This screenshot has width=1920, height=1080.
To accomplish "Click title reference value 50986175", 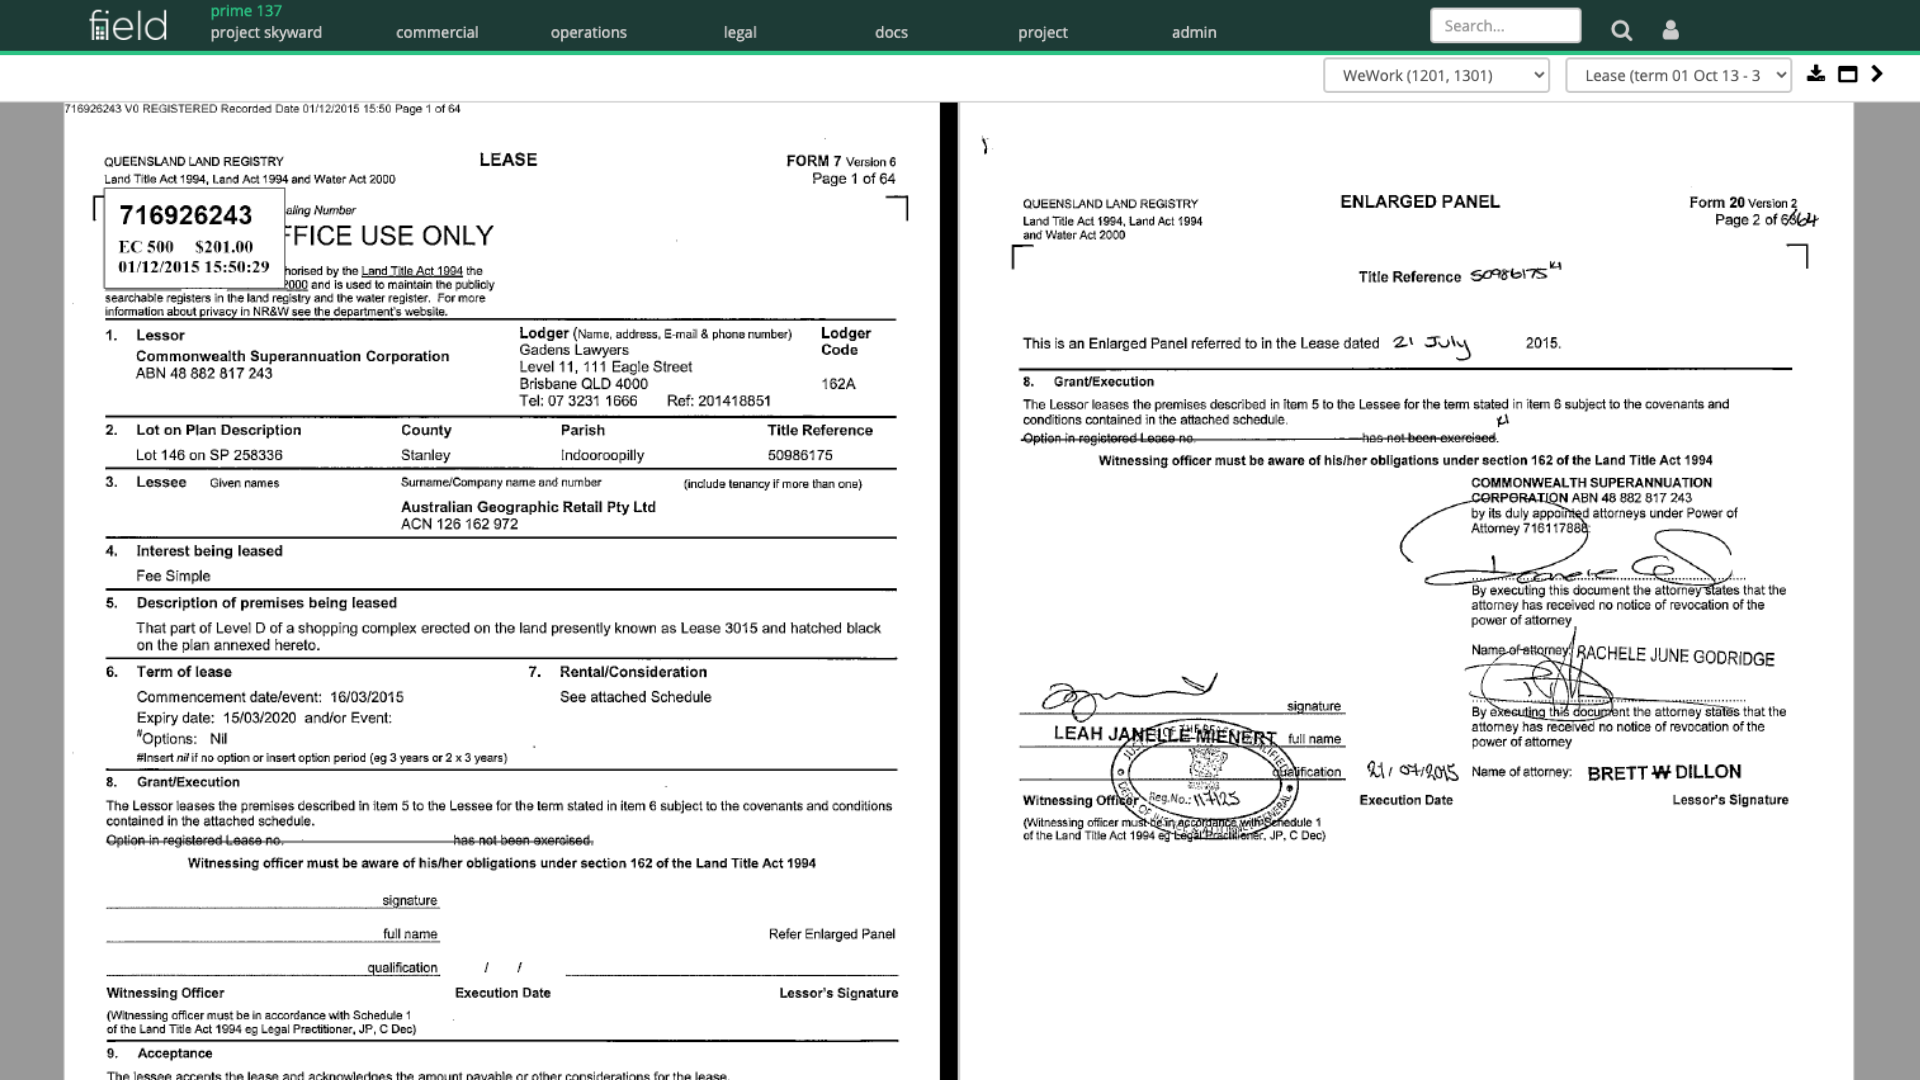I will click(800, 455).
